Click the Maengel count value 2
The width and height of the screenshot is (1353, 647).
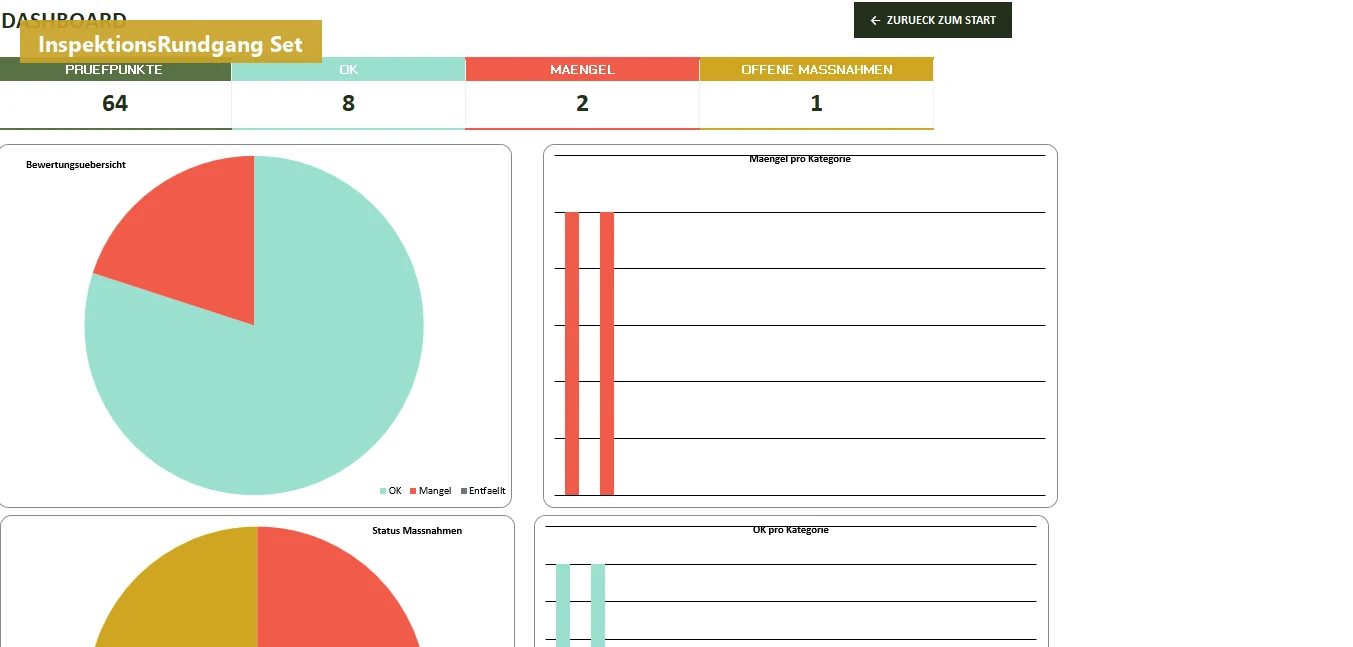582,103
